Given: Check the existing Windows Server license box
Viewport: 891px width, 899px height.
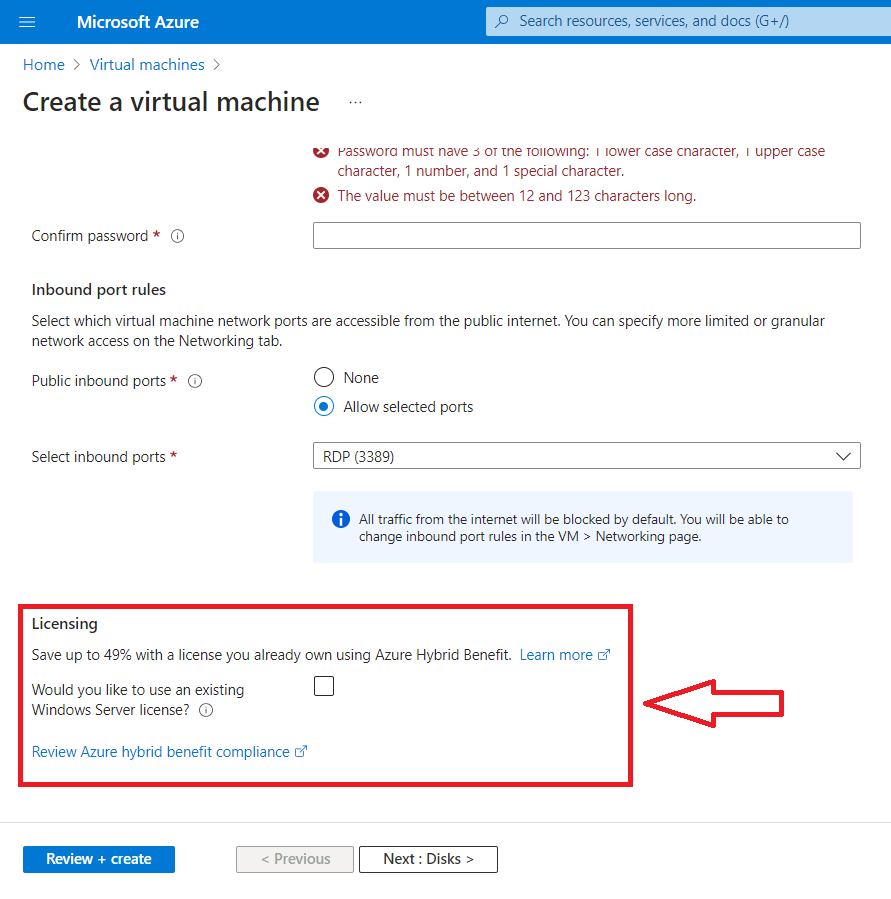Looking at the screenshot, I should 324,686.
